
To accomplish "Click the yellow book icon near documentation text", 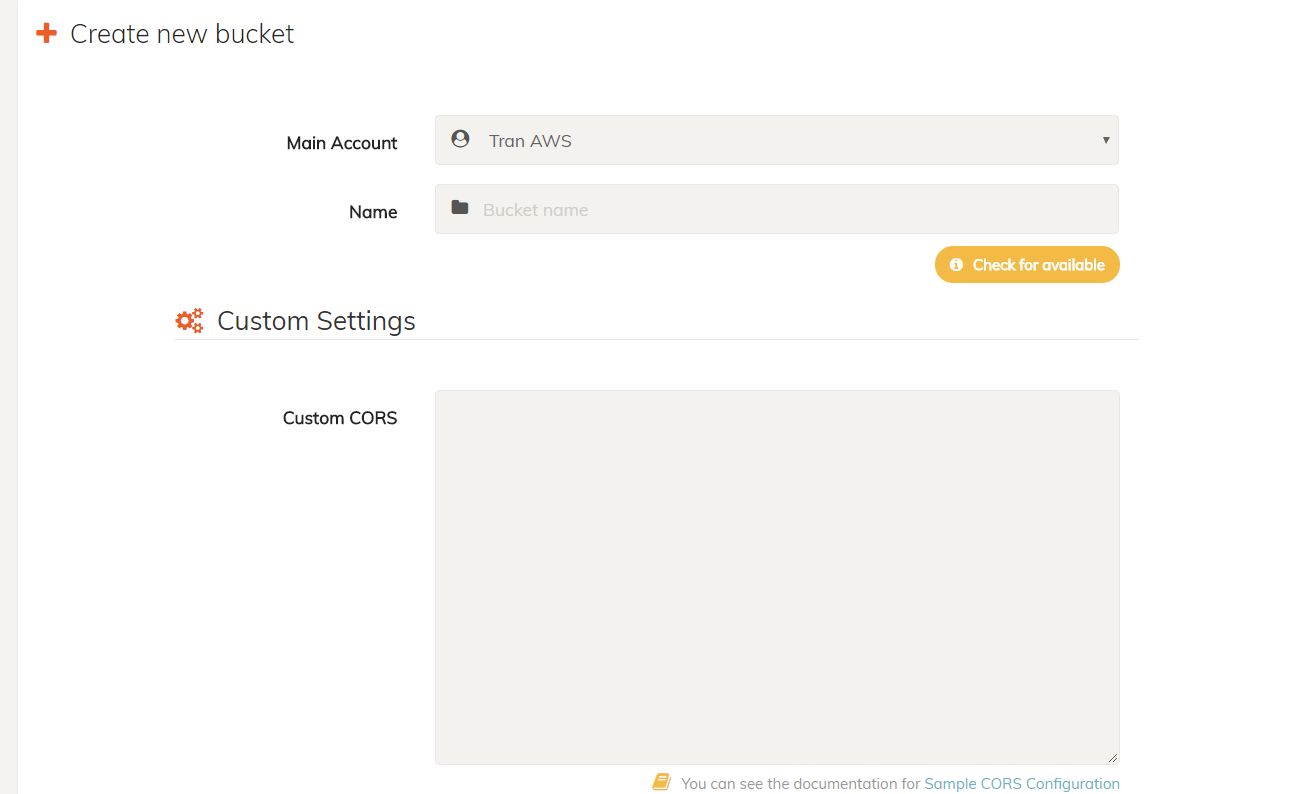I will click(661, 782).
